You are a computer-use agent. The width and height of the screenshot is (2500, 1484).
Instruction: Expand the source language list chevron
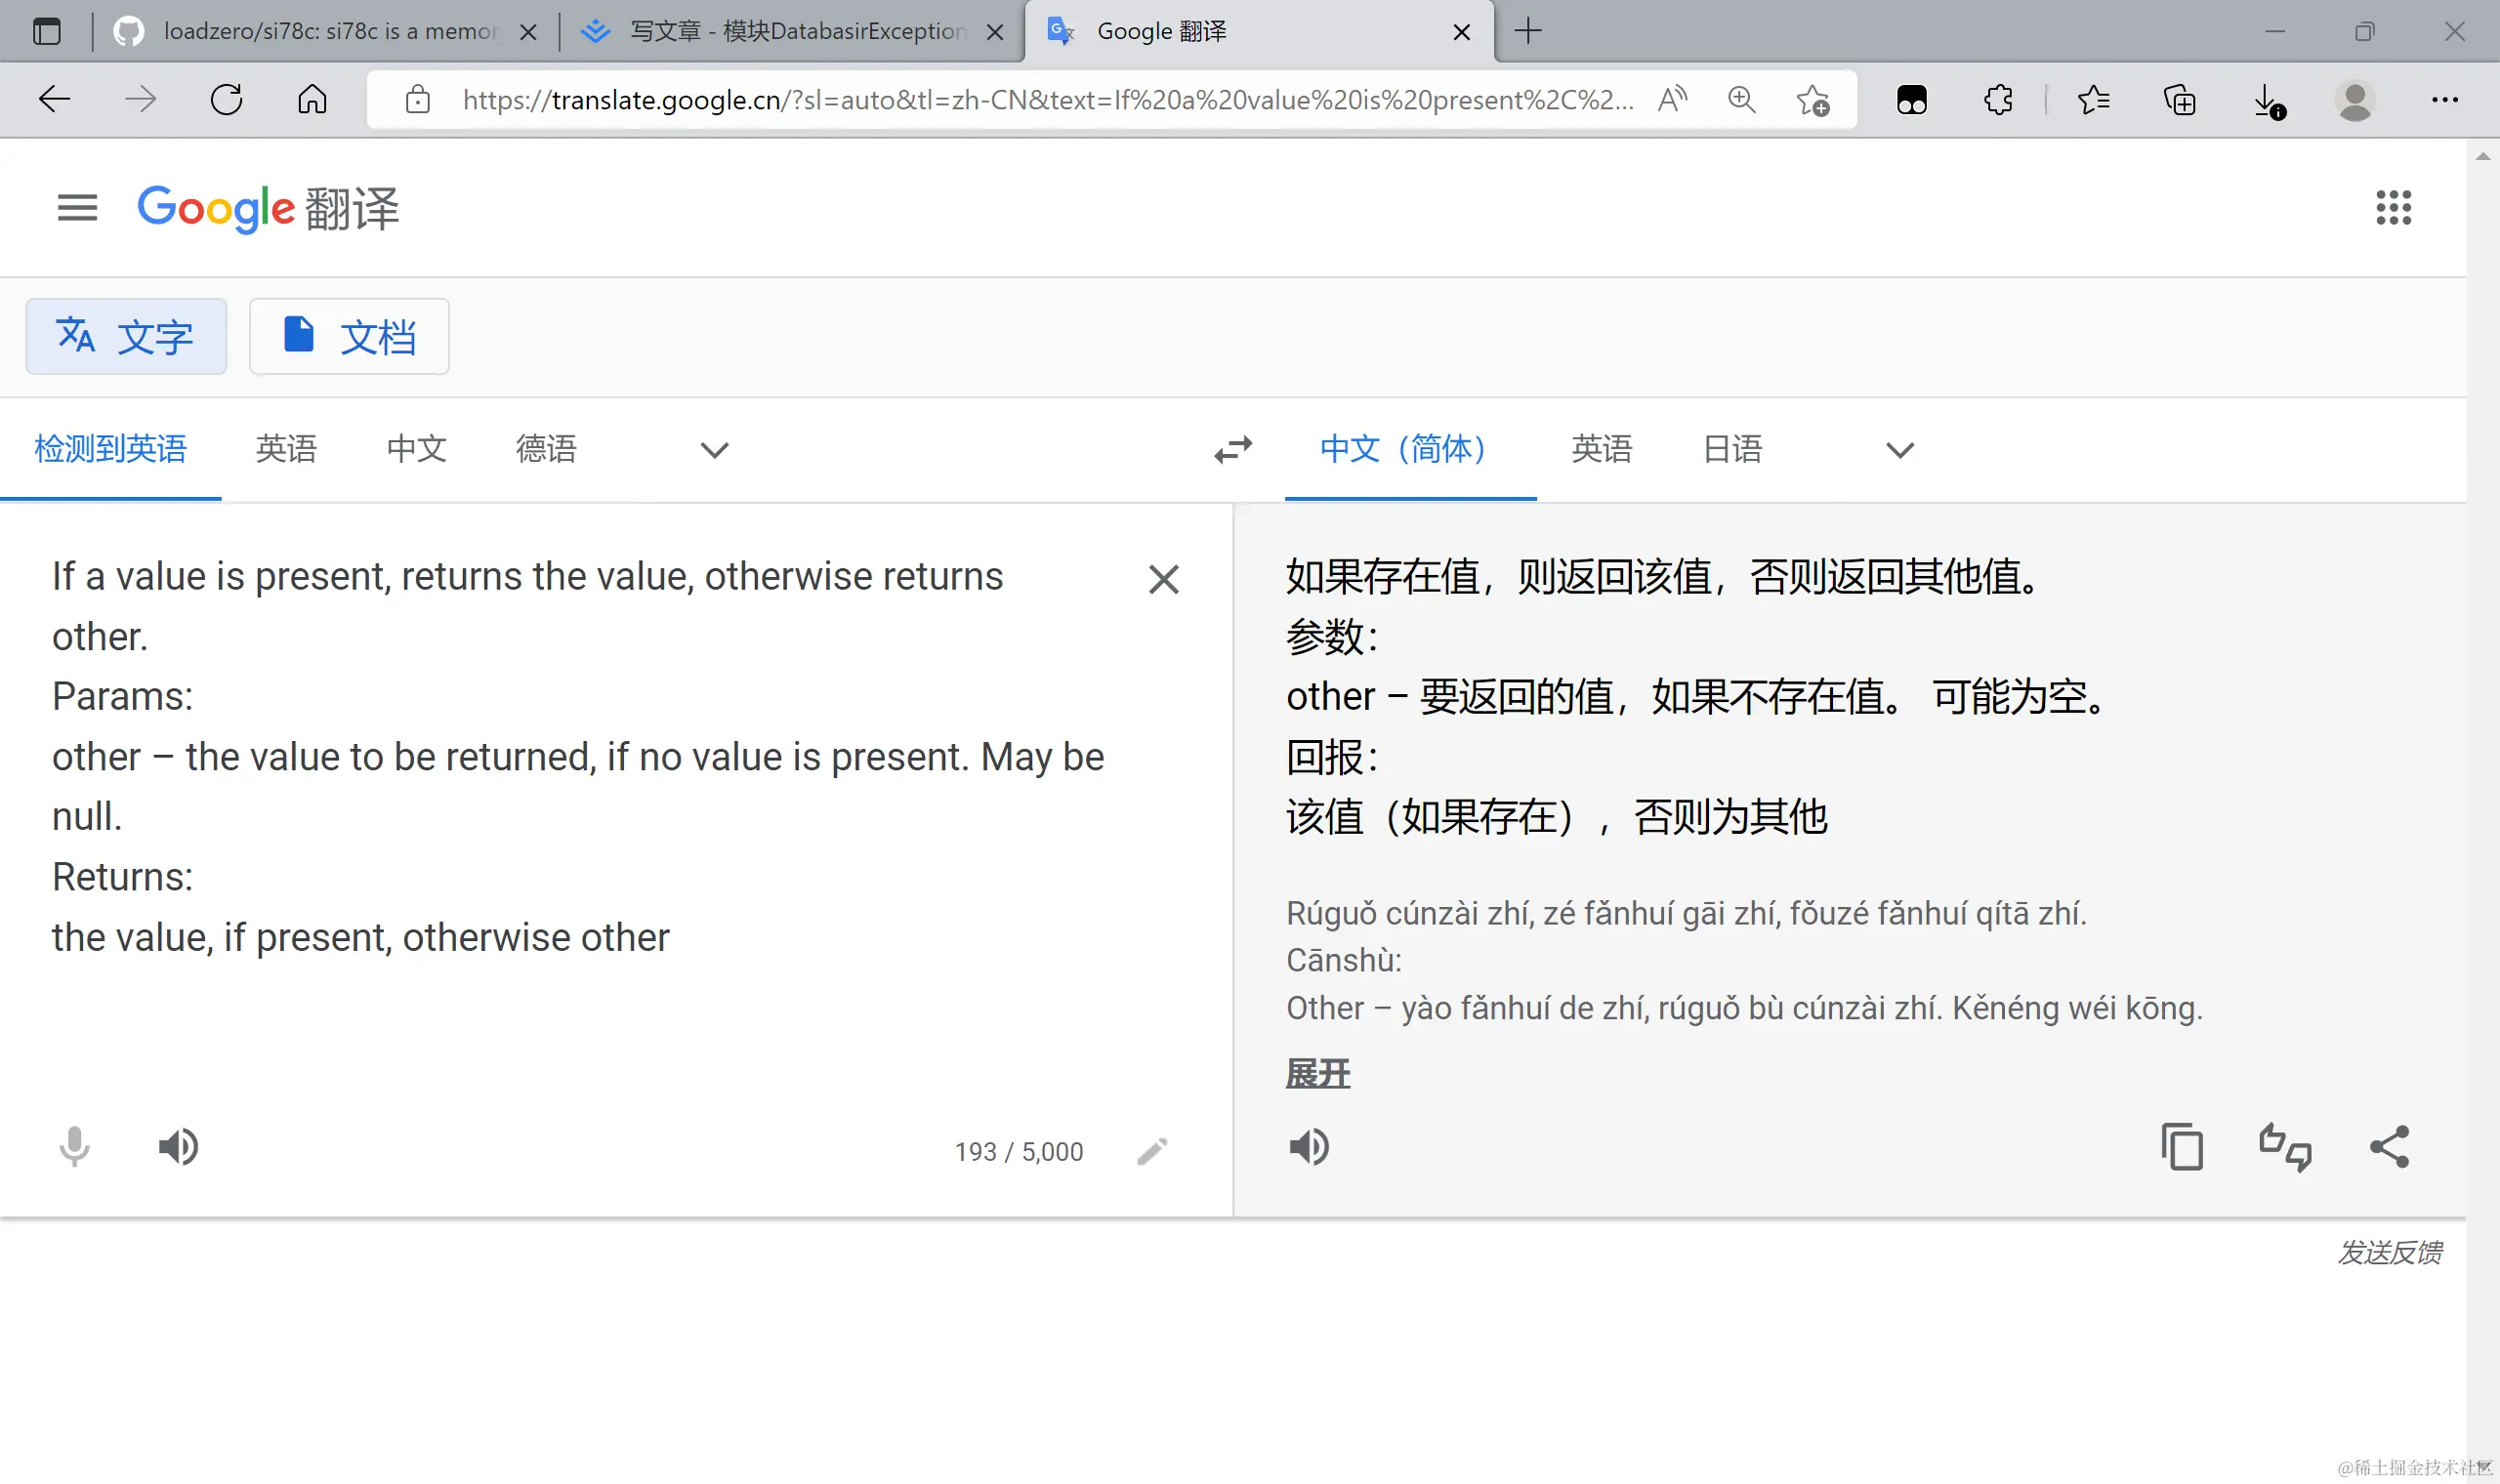[x=714, y=450]
